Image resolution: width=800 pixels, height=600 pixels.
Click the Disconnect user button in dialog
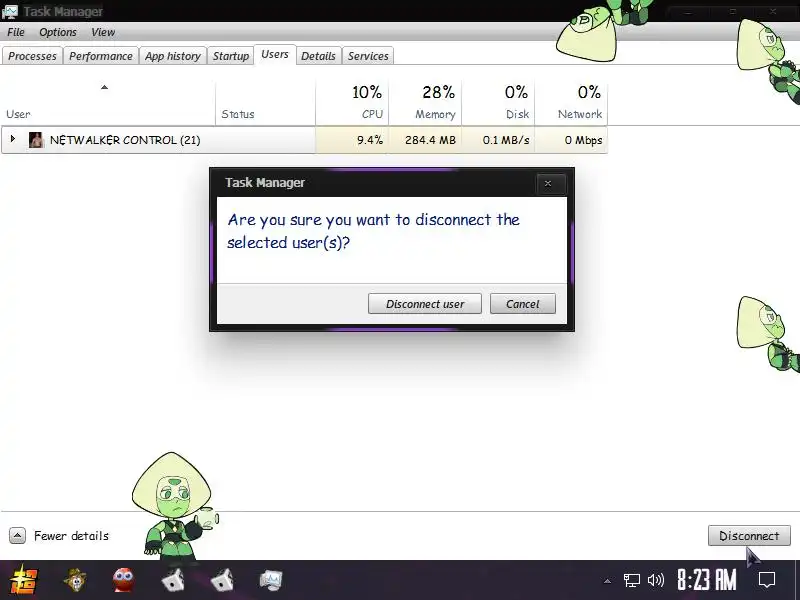pyautogui.click(x=424, y=304)
